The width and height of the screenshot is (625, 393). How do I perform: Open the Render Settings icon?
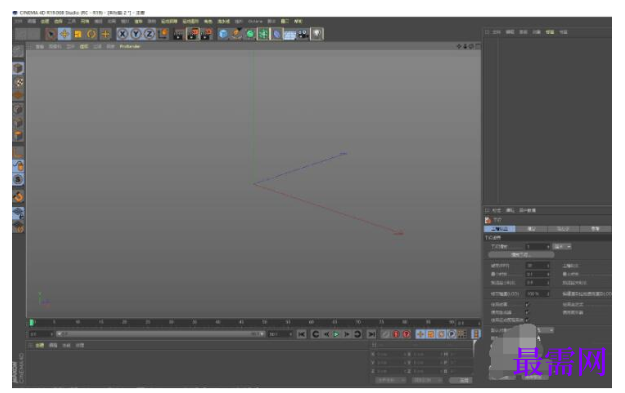[206, 34]
